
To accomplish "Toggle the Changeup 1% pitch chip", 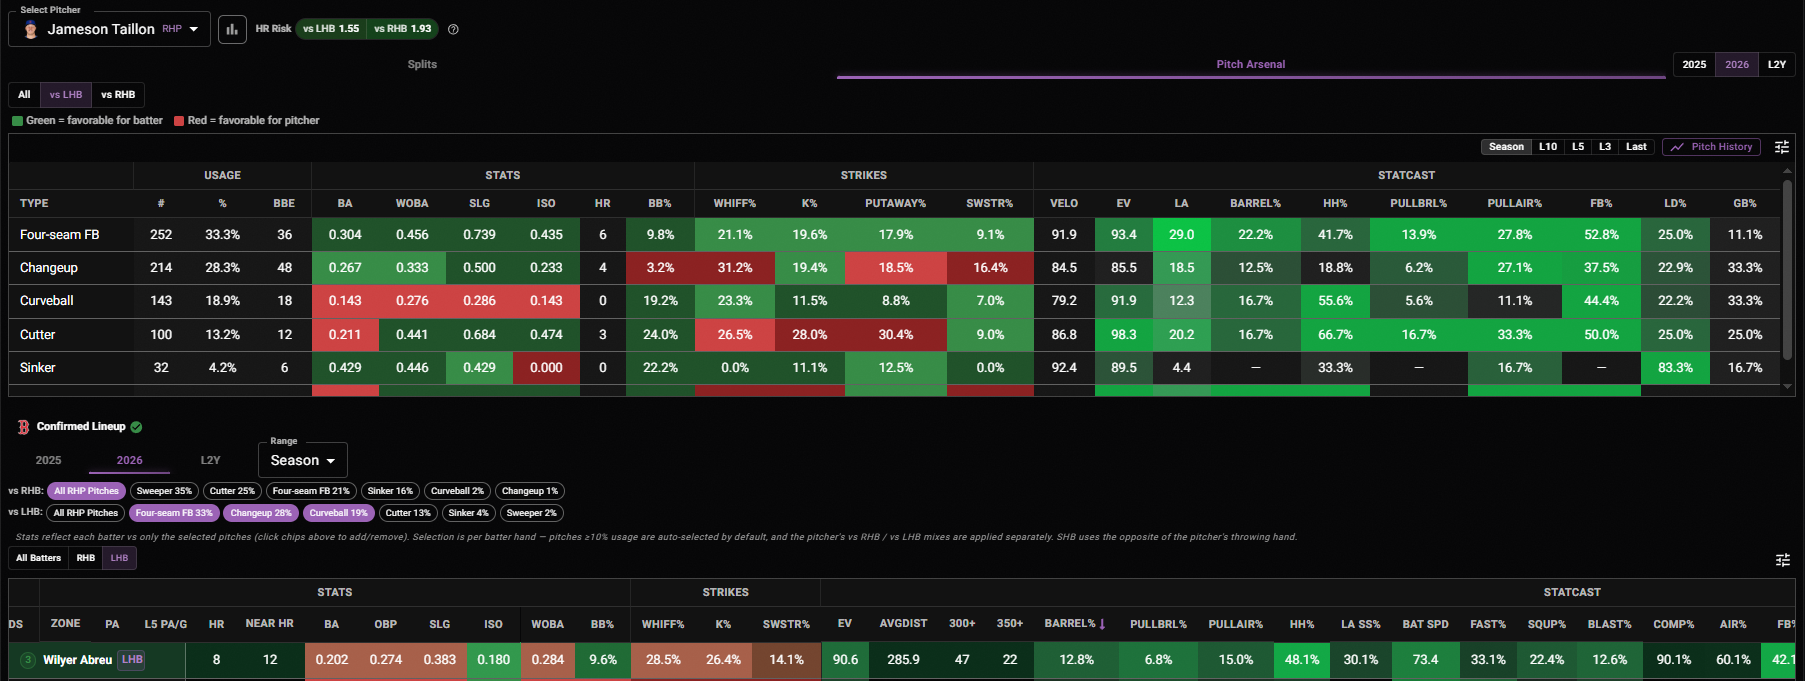I will click(530, 491).
